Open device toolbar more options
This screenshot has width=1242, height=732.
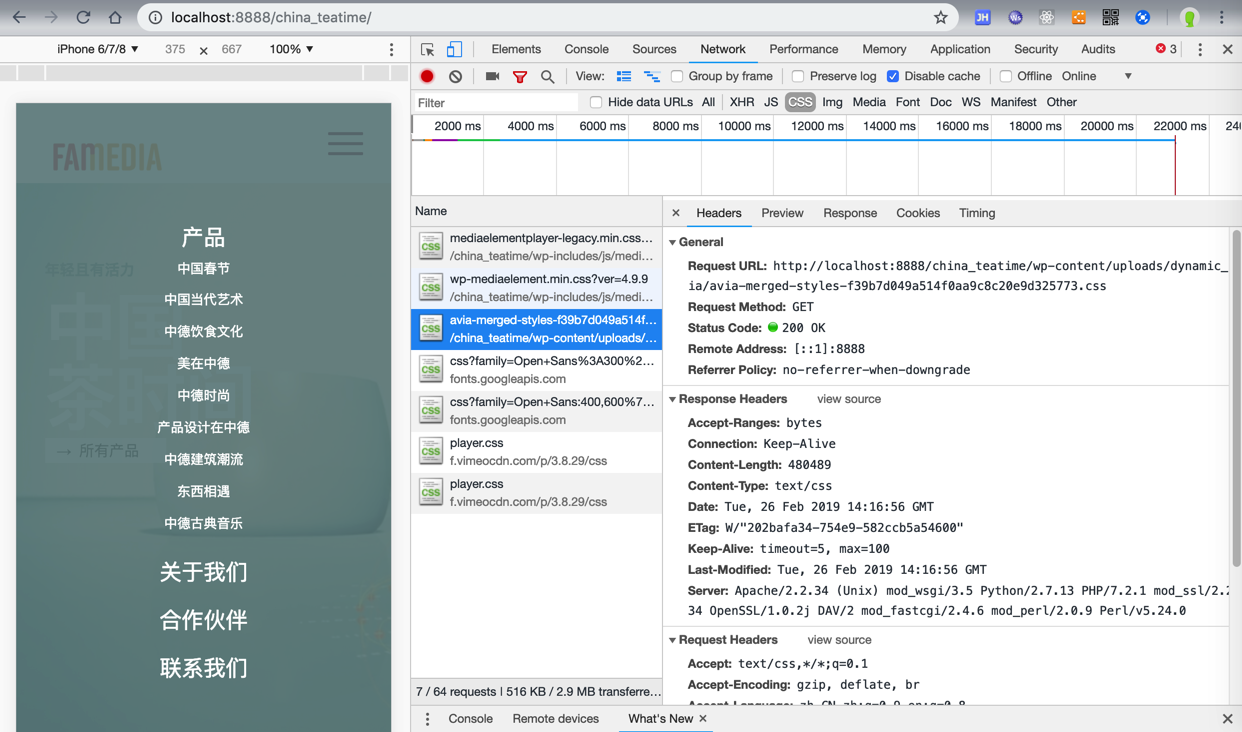click(x=391, y=49)
